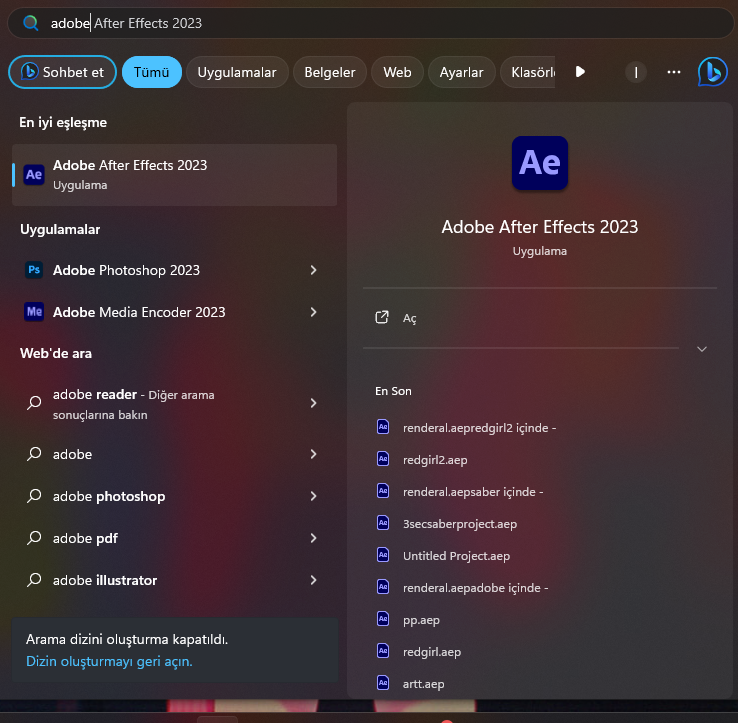Click the Media Encoder Me icon
This screenshot has width=738, height=723.
pos(34,312)
